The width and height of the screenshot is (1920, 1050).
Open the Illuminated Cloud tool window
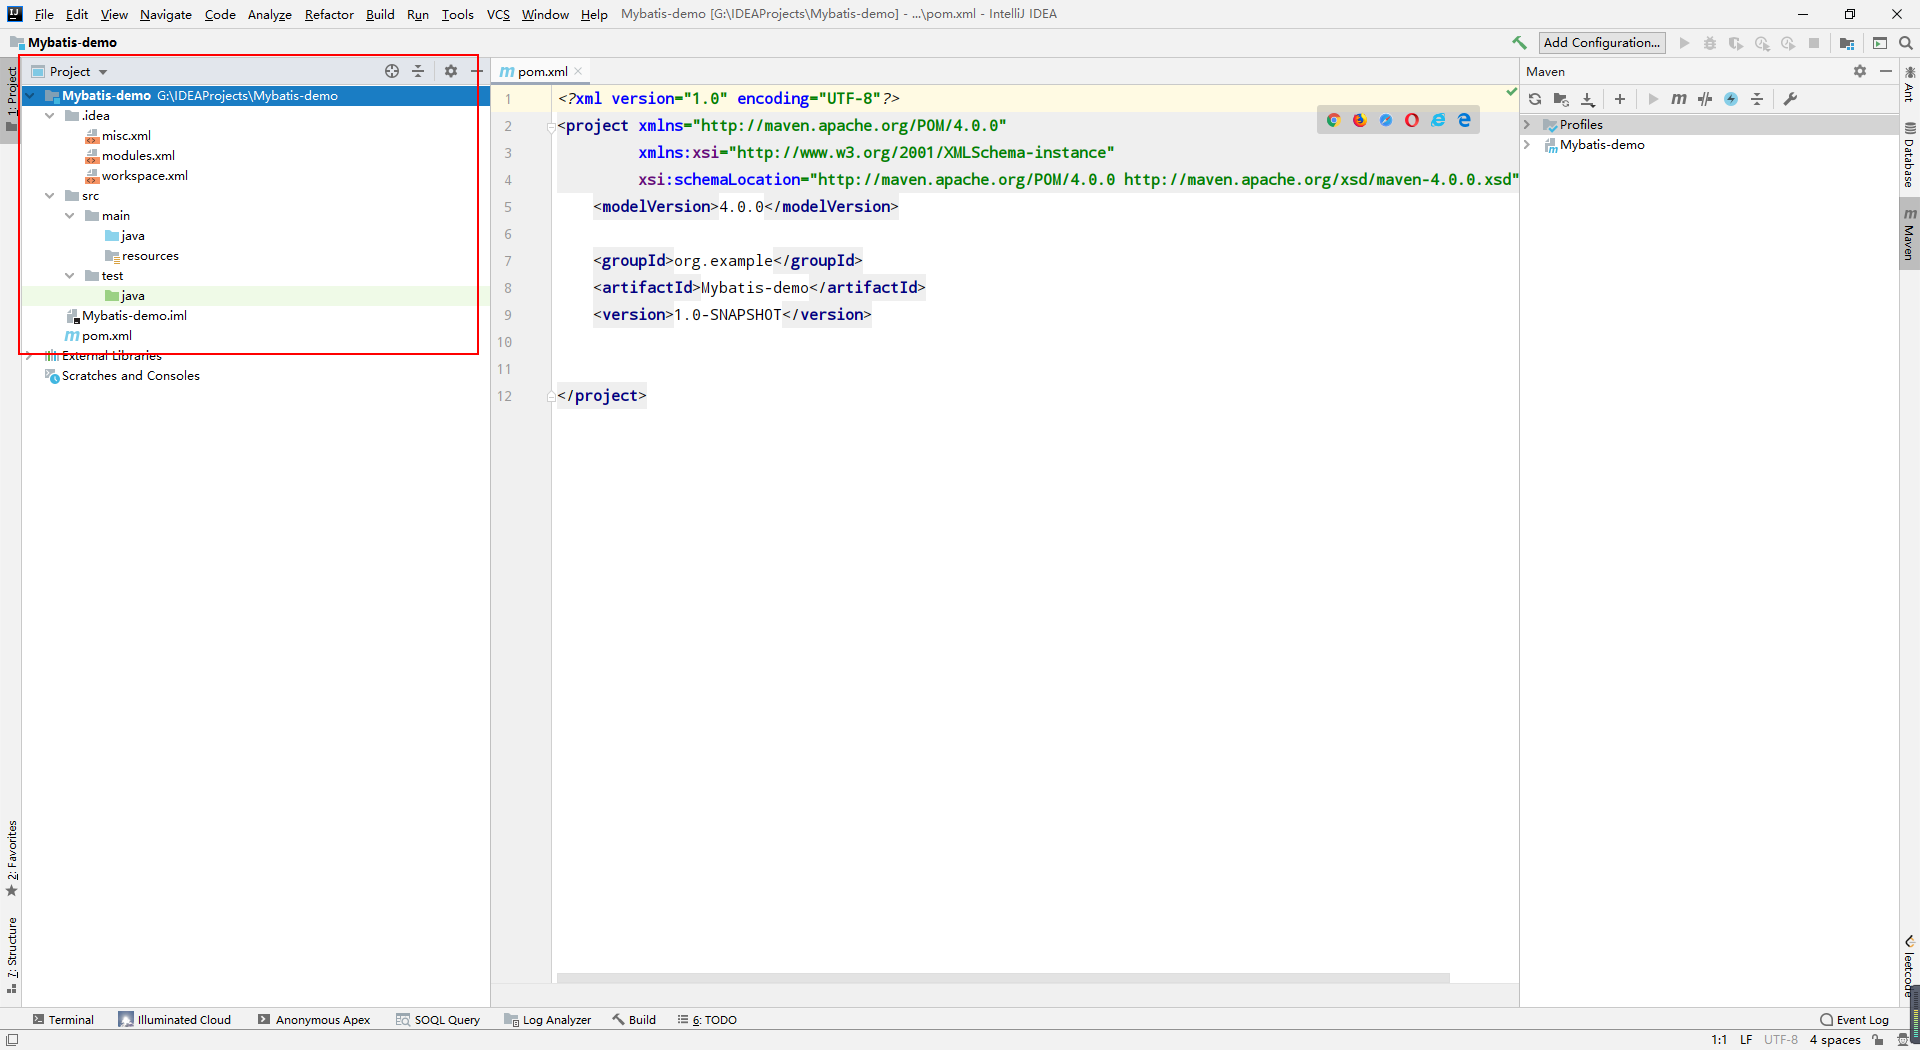point(175,1020)
